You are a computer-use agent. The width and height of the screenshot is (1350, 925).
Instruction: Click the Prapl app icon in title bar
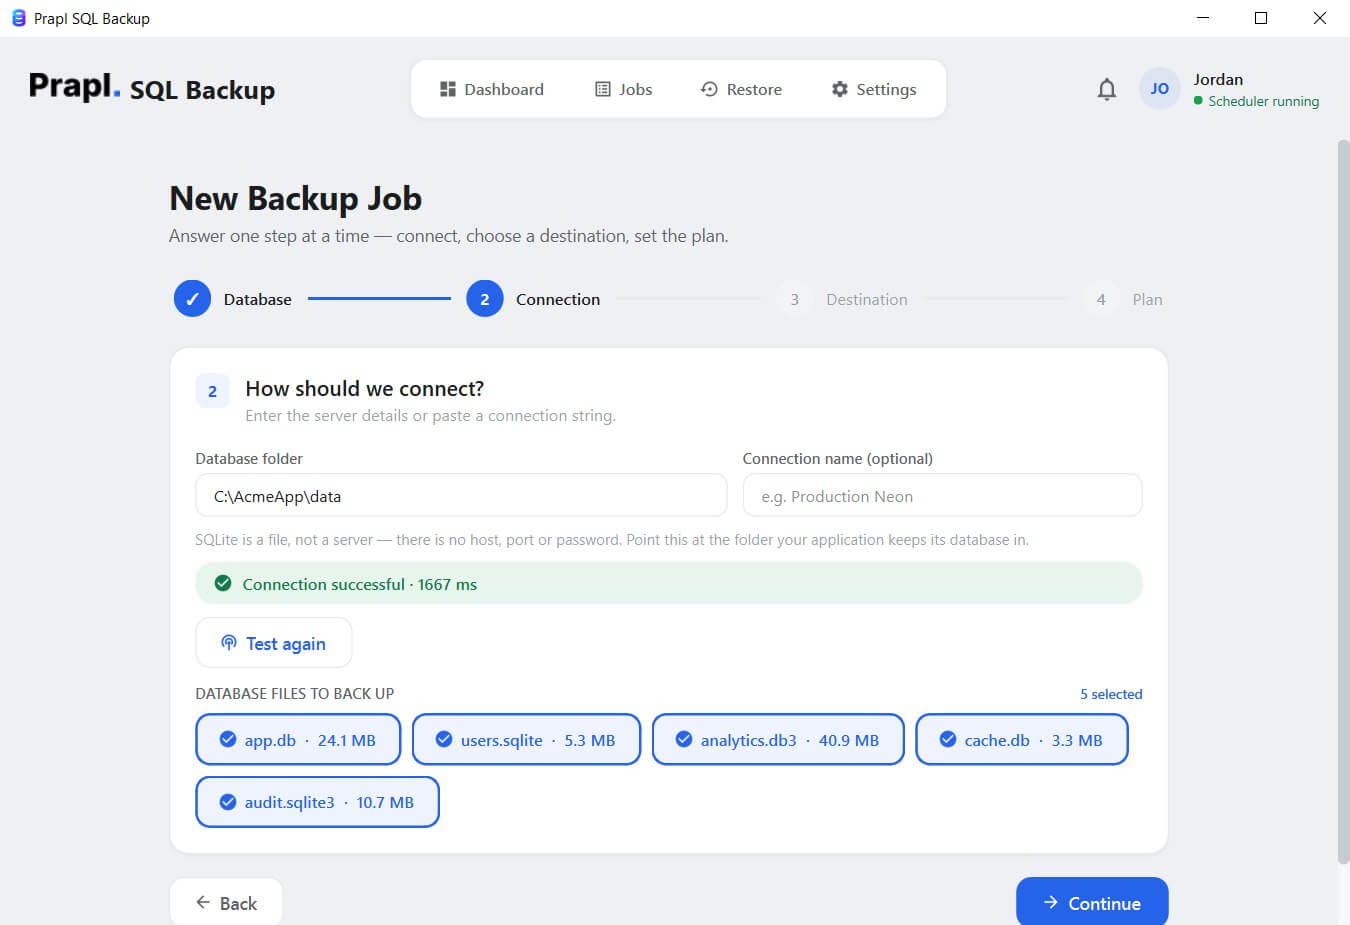tap(18, 18)
